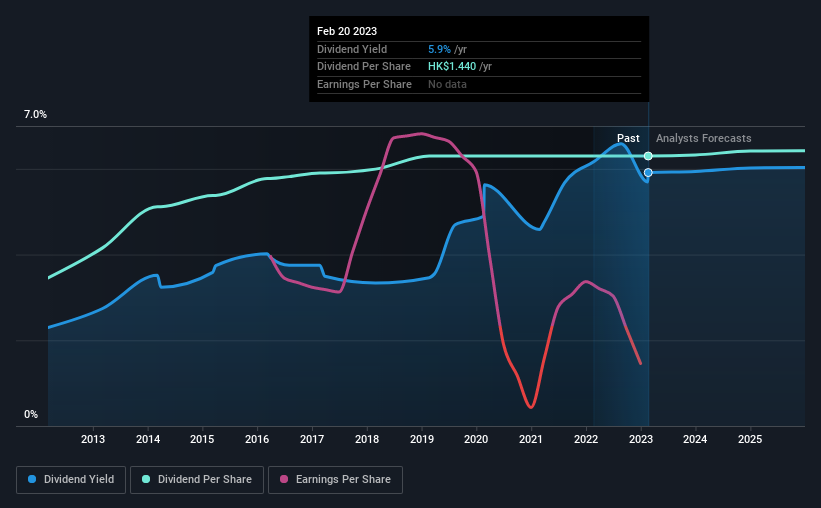Viewport: 821px width, 508px height.
Task: Click the 2013 x-axis label
Action: click(93, 439)
